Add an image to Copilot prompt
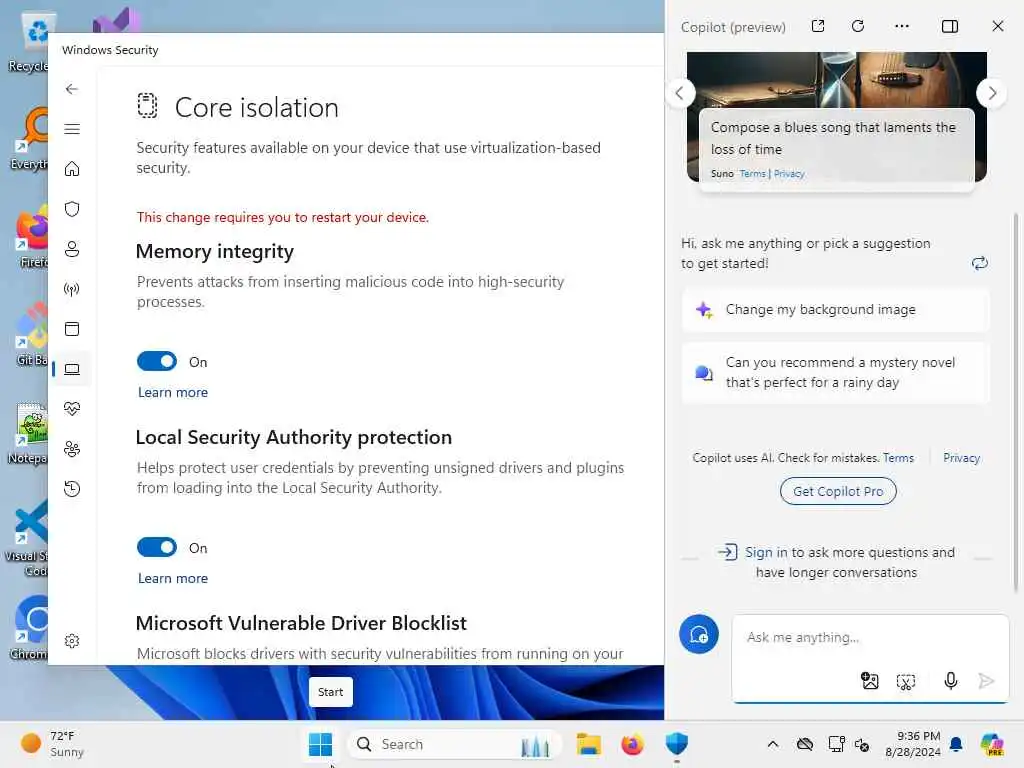Screen dimensions: 1024x768 click(x=869, y=681)
